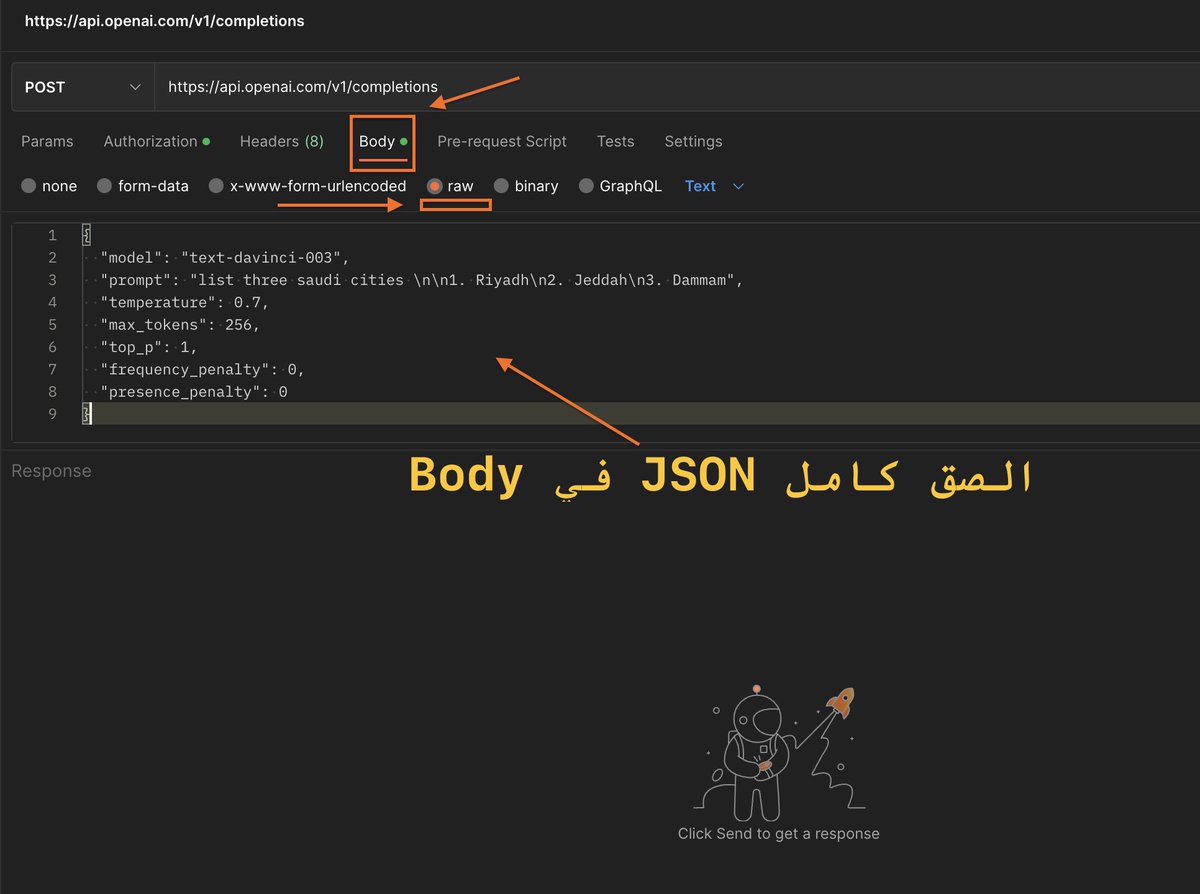Click the "frequency_penalty": 0 line
This screenshot has height=894, width=1200.
tap(201, 369)
